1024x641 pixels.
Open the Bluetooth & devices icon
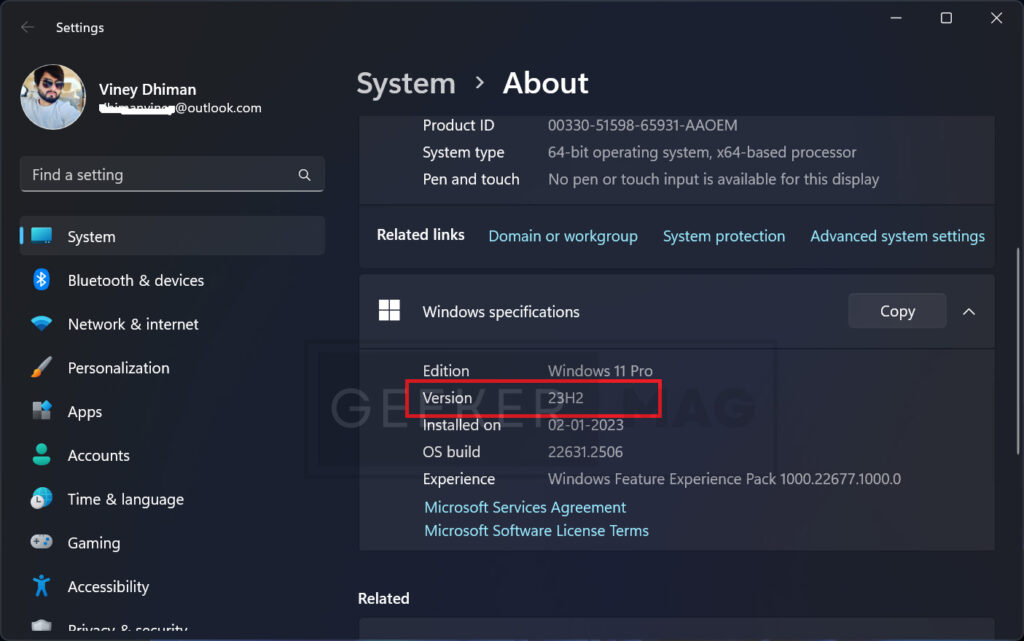click(41, 279)
